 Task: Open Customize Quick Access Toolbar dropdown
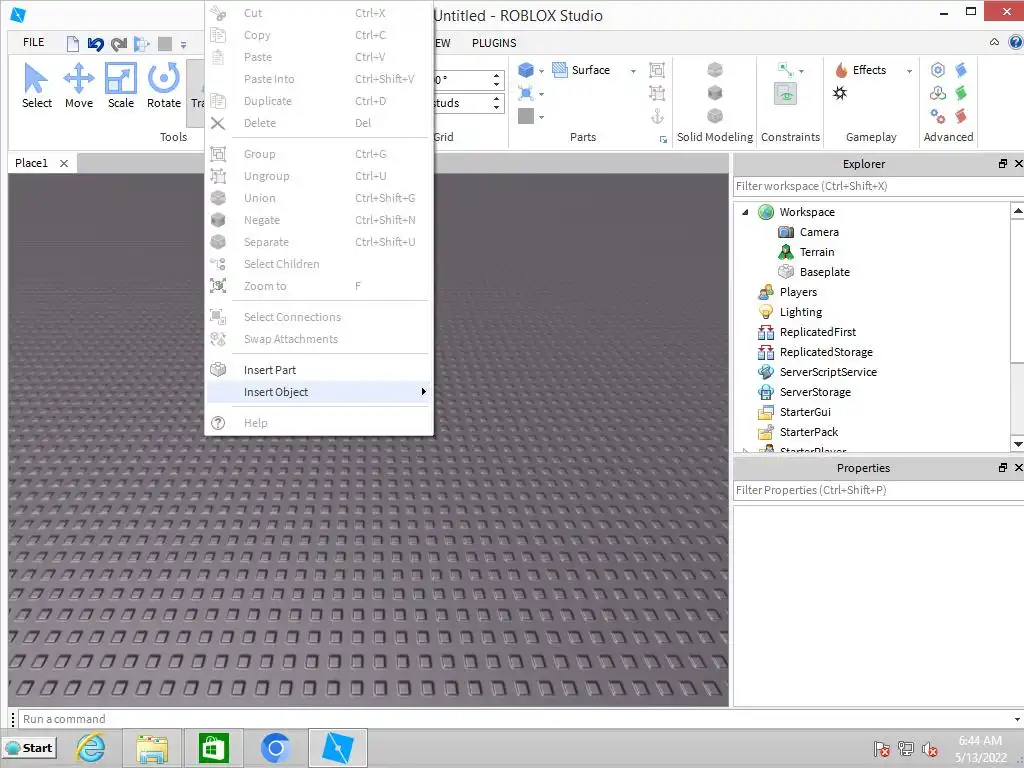coord(184,45)
